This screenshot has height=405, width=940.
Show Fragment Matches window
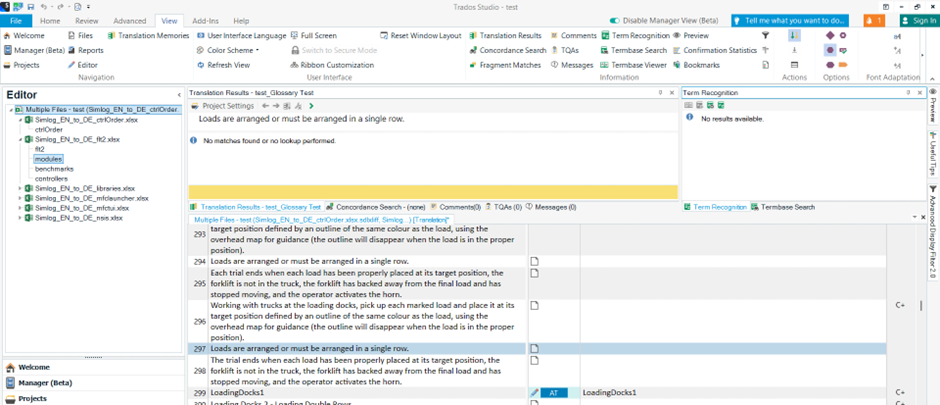[505, 65]
